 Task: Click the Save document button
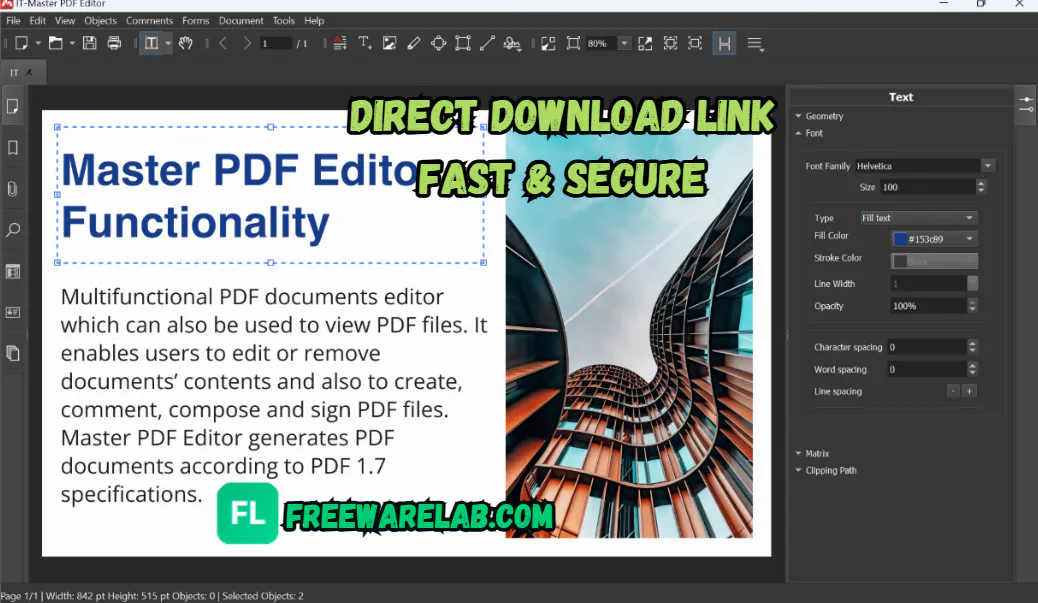tap(89, 43)
